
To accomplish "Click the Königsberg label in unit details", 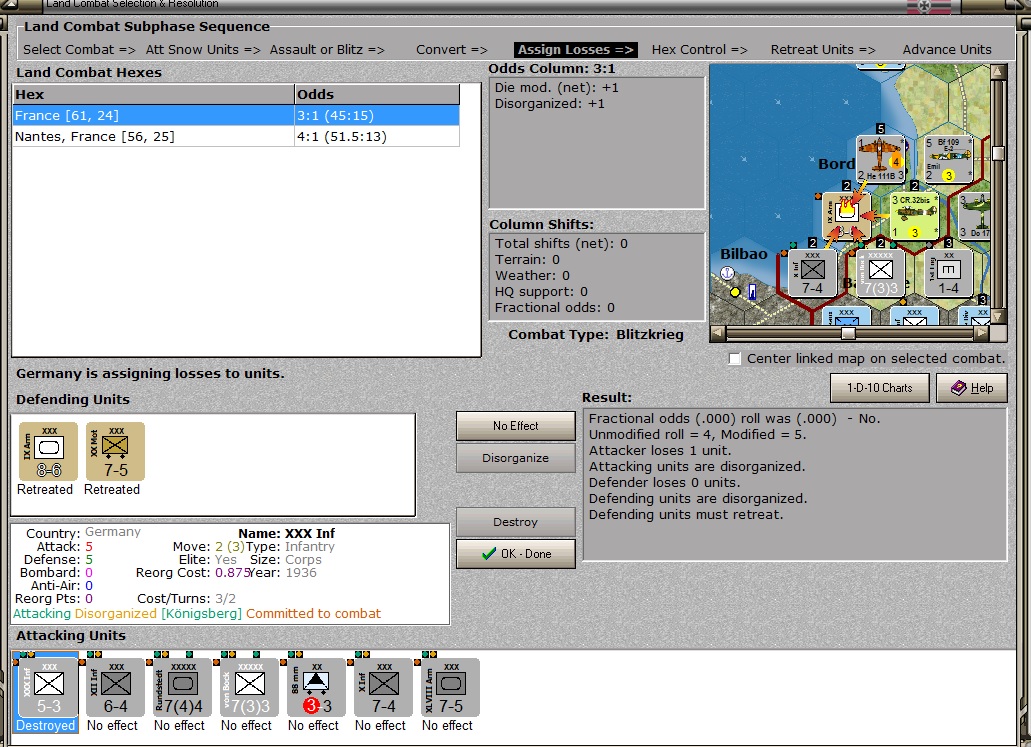I will 202,614.
